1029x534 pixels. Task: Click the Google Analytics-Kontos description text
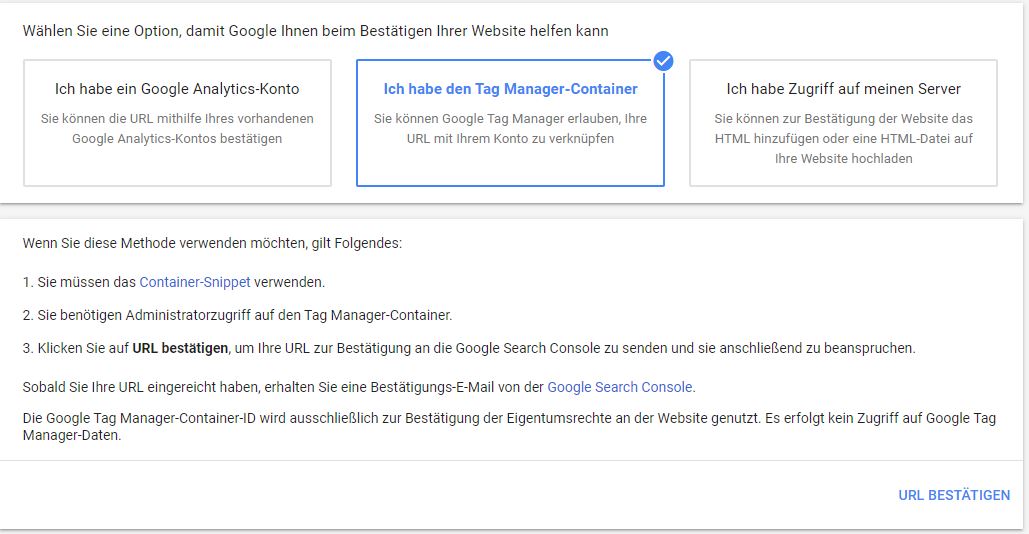[177, 129]
